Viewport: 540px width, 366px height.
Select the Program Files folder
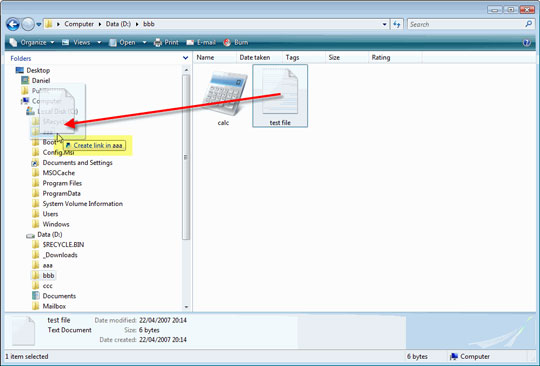[62, 183]
